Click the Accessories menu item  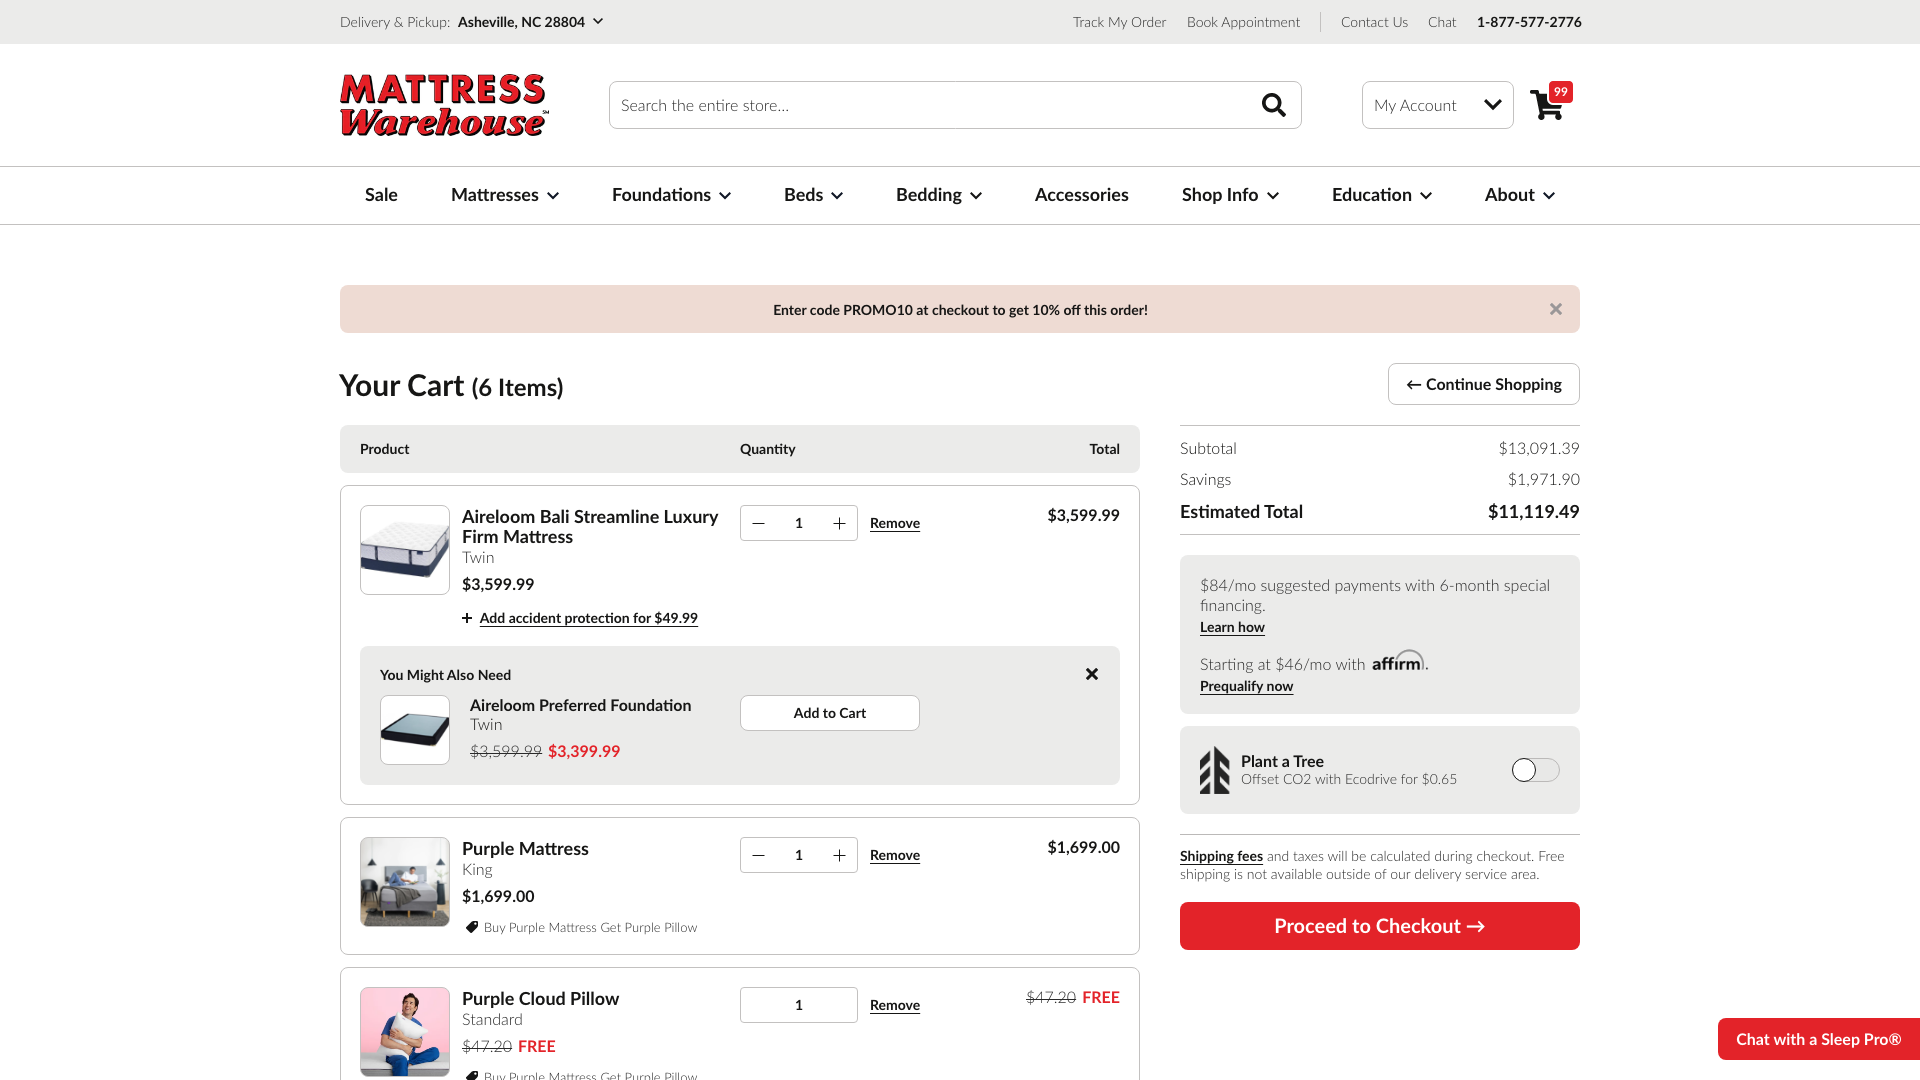coord(1081,194)
